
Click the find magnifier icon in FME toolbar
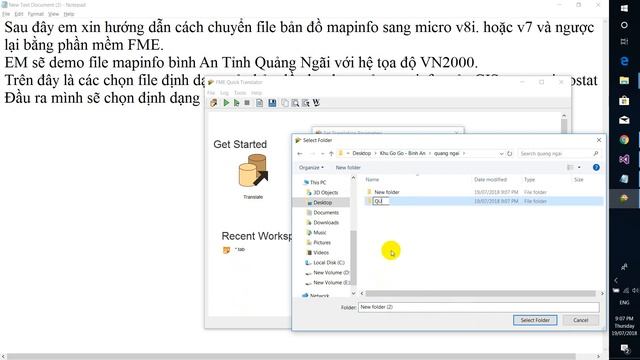coord(295,103)
